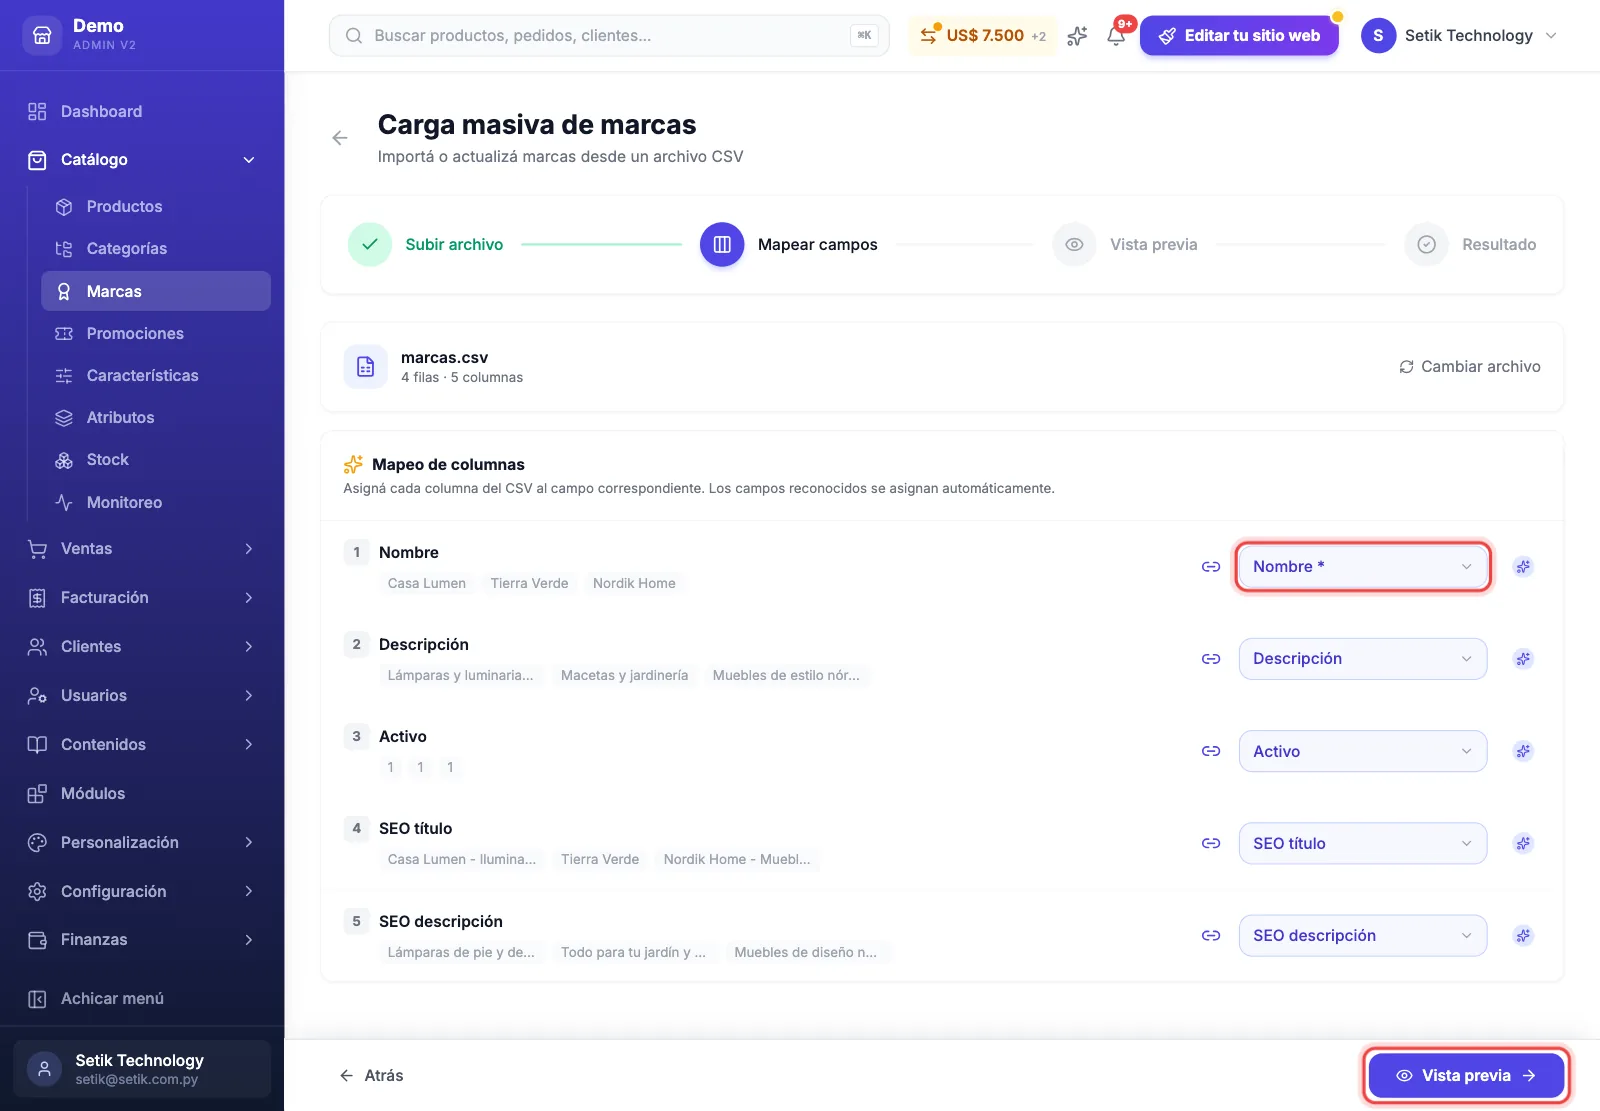This screenshot has height=1111, width=1600.
Task: Open the Descripción field mapping dropdown
Action: coord(1363,659)
